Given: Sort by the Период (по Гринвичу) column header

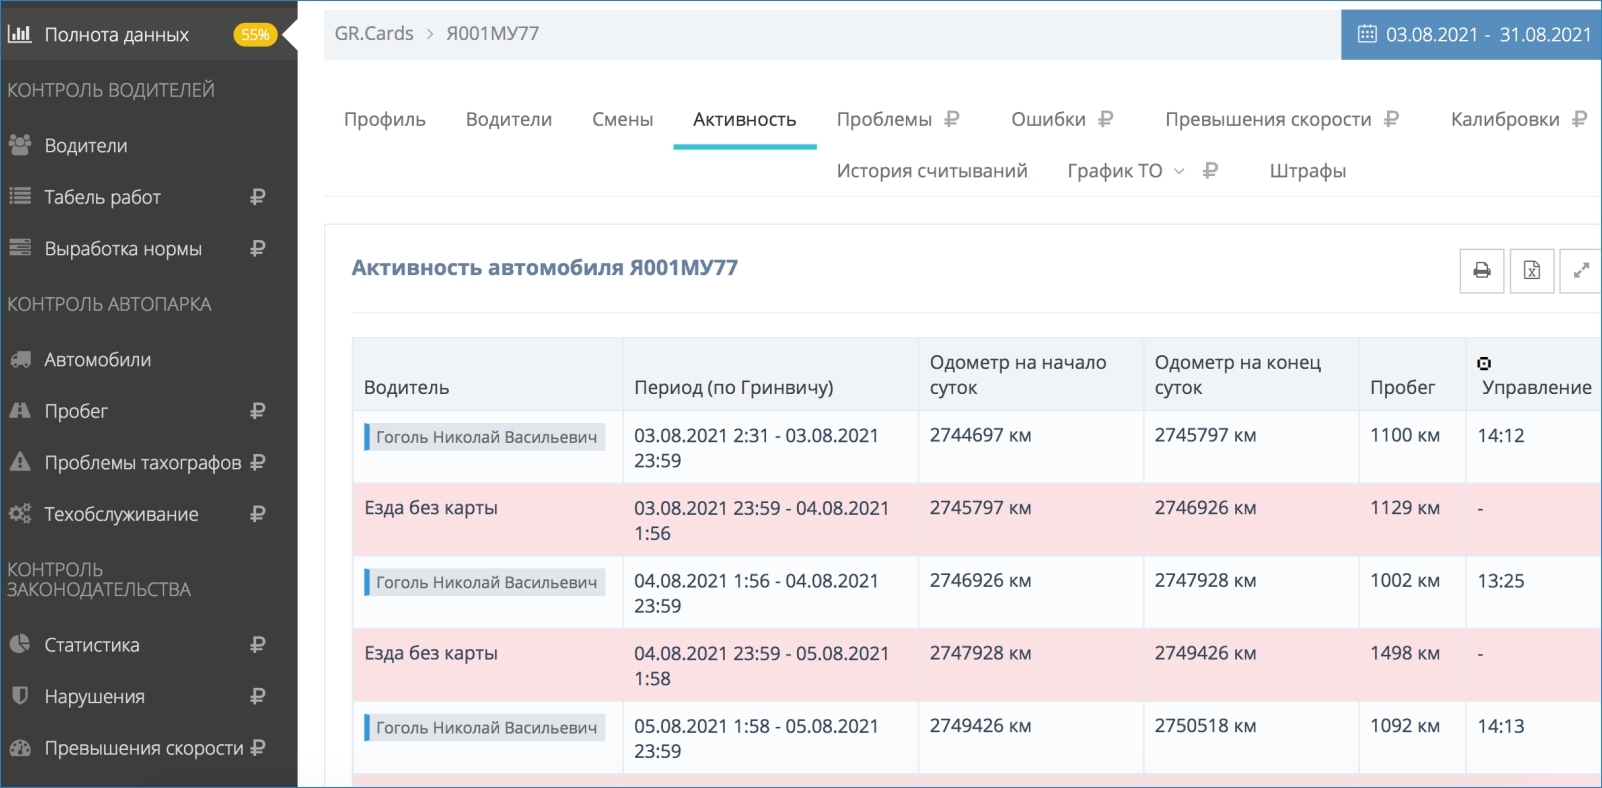Looking at the screenshot, I should tap(734, 387).
